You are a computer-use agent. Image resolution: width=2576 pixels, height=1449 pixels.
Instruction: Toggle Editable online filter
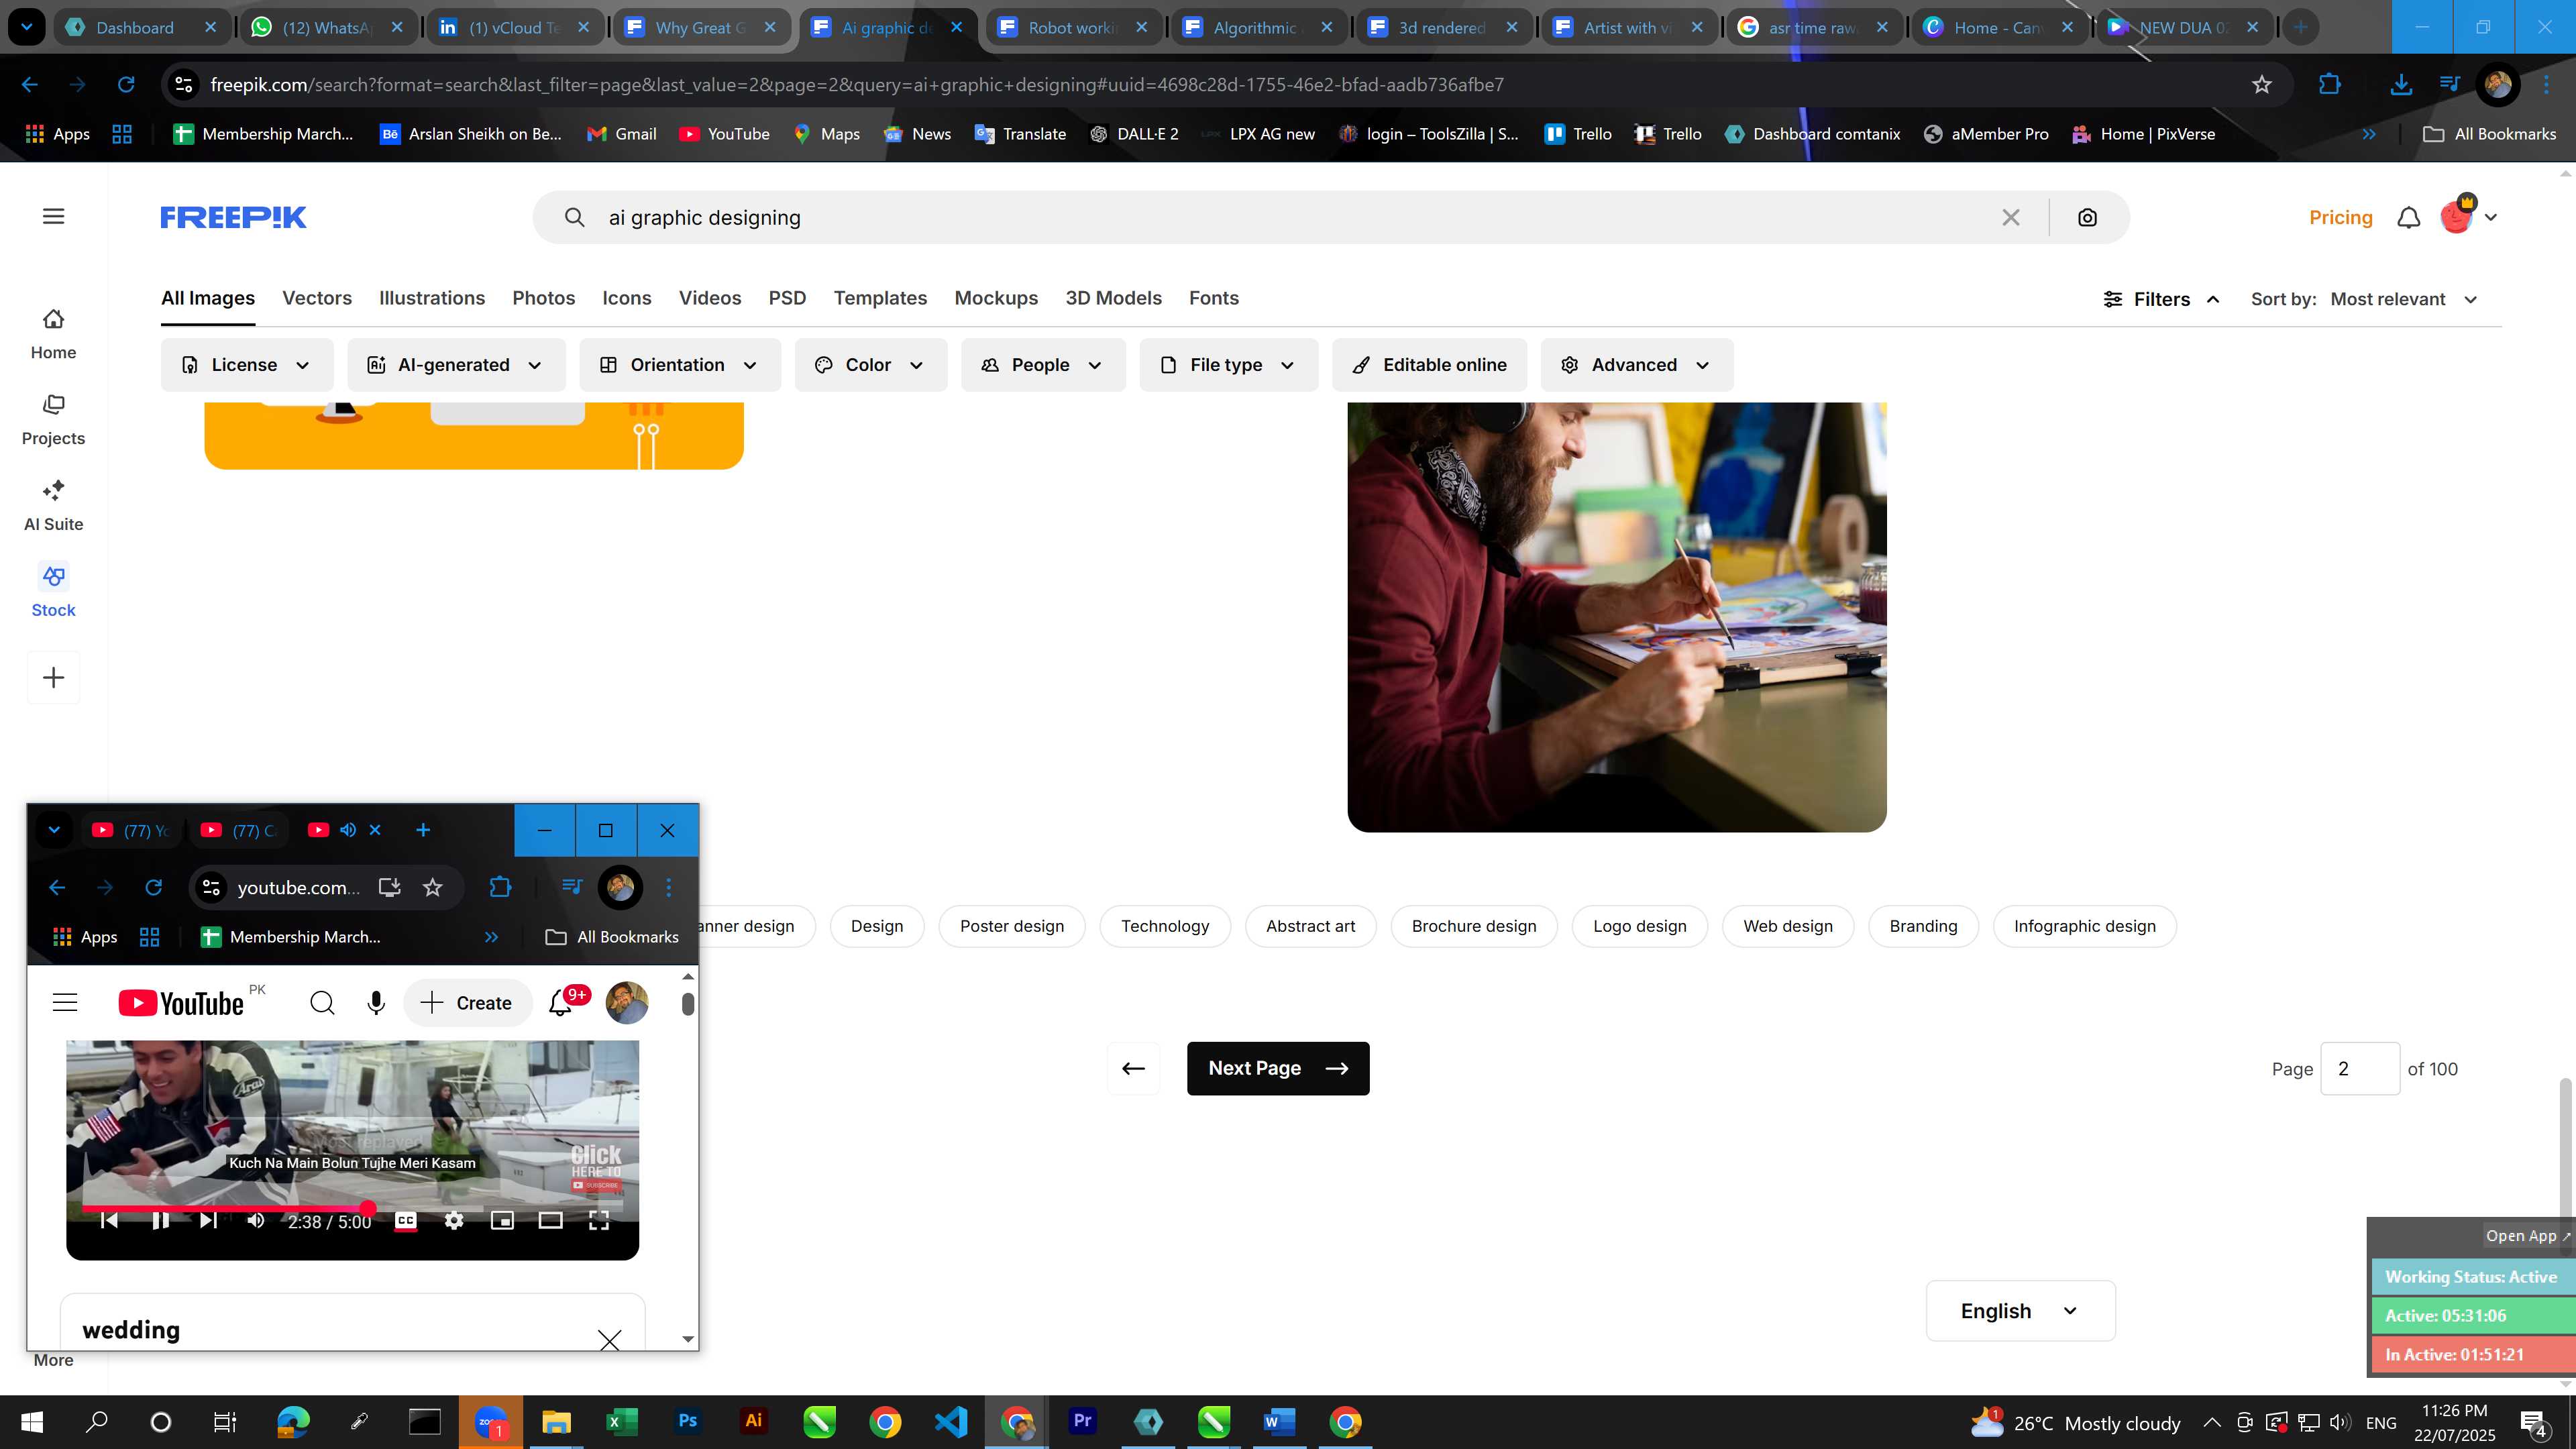coord(1429,365)
